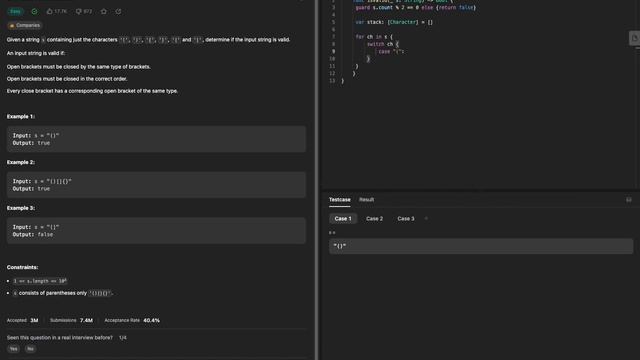Image resolution: width=640 pixels, height=360 pixels.
Task: Click the case "(" code line
Action: 391,51
